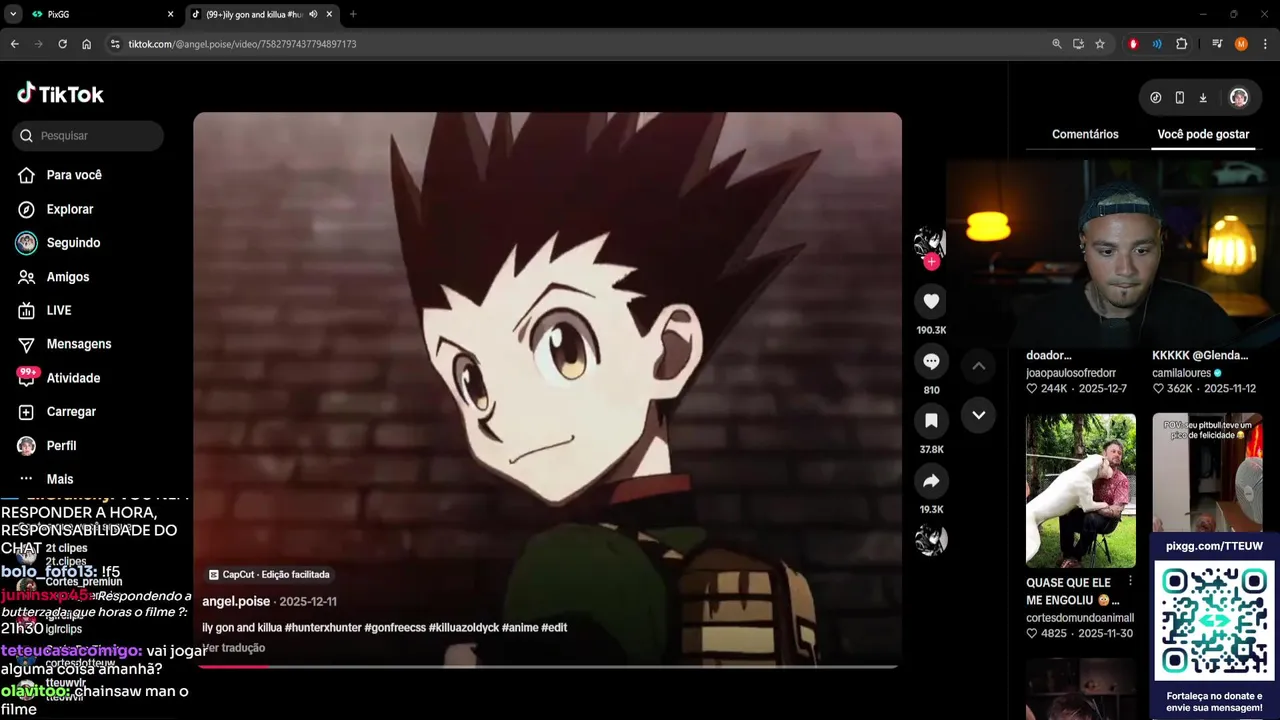Viewport: 1280px width, 720px height.
Task: Reload the page
Action: 62,44
